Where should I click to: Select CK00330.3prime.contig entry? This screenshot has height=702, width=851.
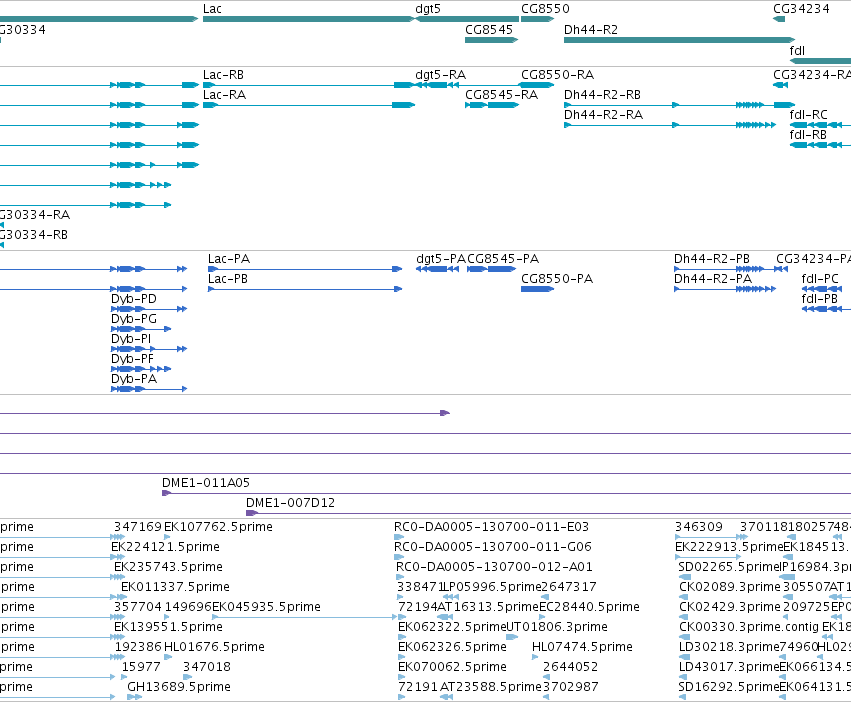pyautogui.click(x=749, y=627)
